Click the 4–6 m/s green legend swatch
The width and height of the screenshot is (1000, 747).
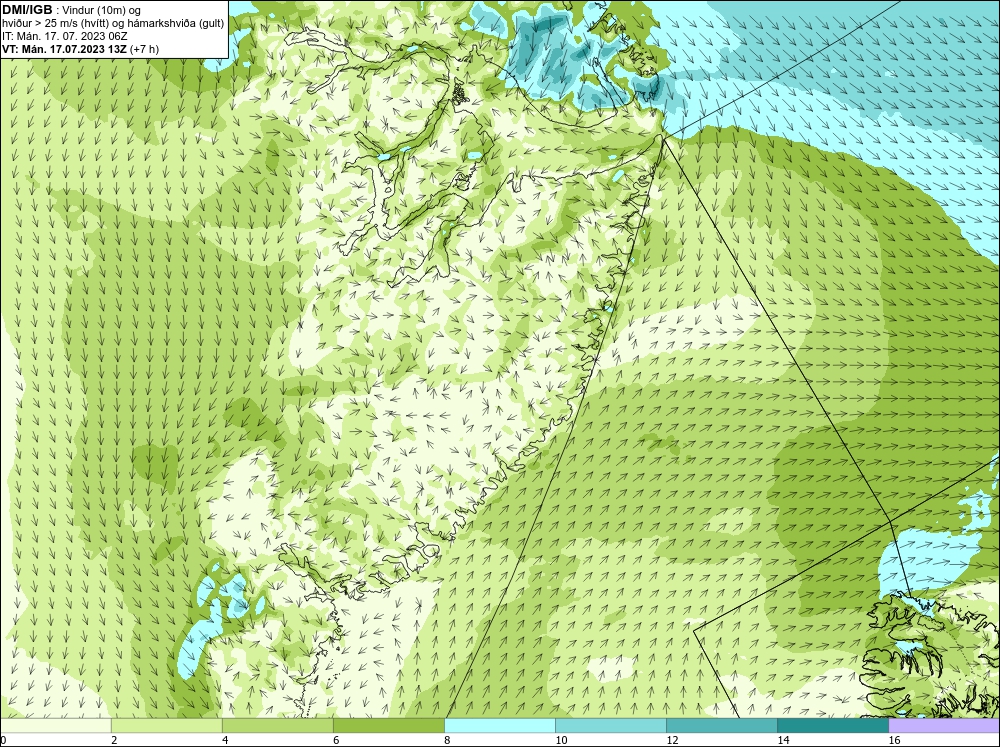[277, 725]
